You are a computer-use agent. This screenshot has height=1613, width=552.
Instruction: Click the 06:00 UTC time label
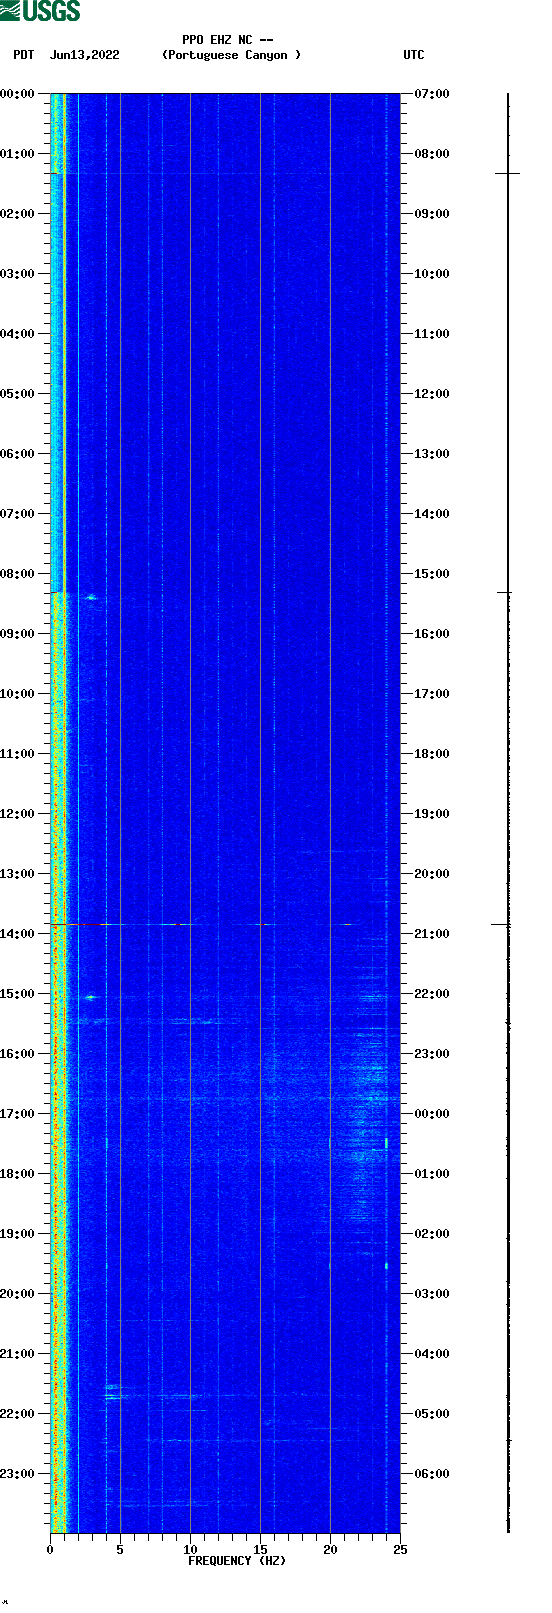point(432,1474)
